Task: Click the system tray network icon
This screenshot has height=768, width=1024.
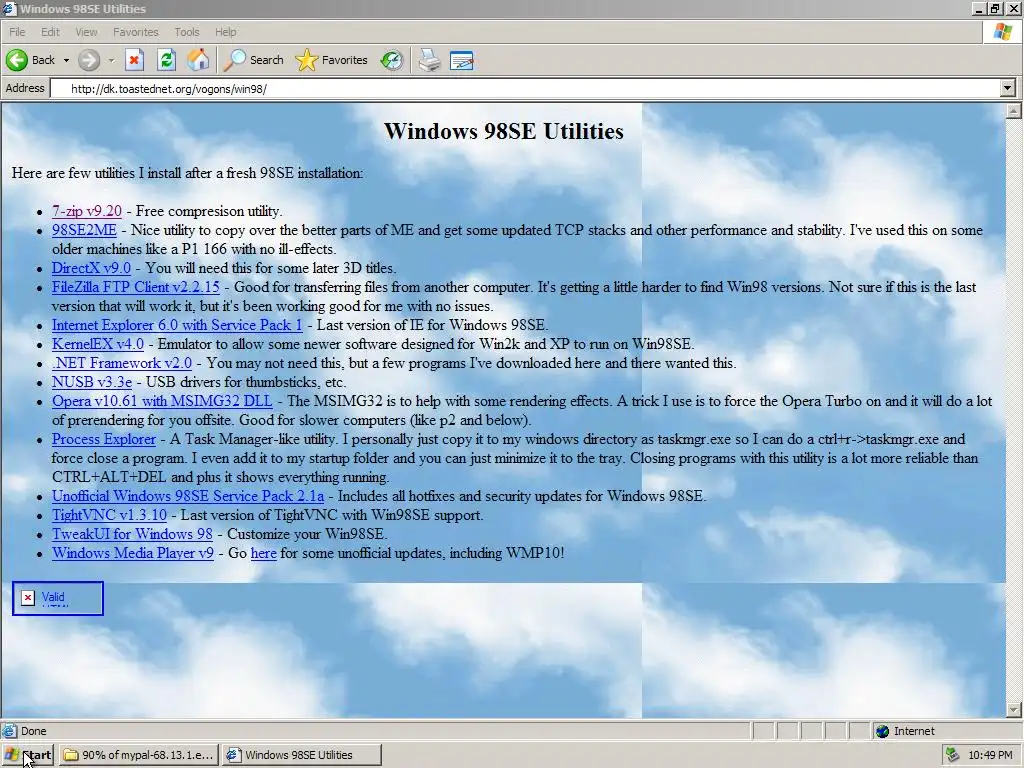Action: [x=953, y=755]
